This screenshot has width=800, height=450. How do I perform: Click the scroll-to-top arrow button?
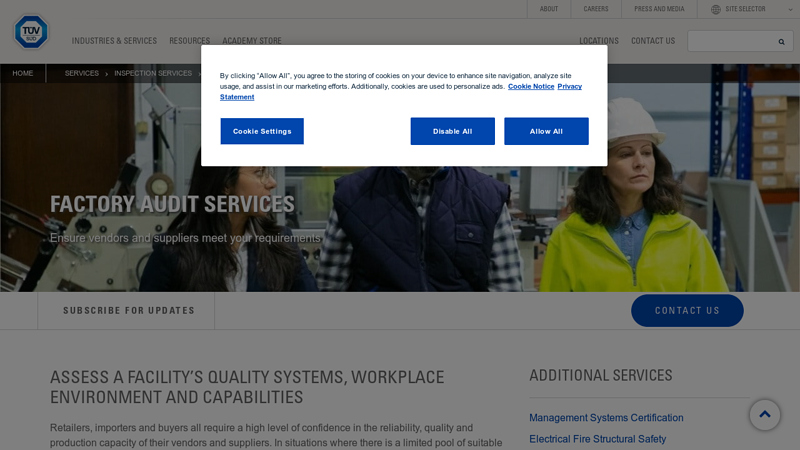click(x=764, y=415)
